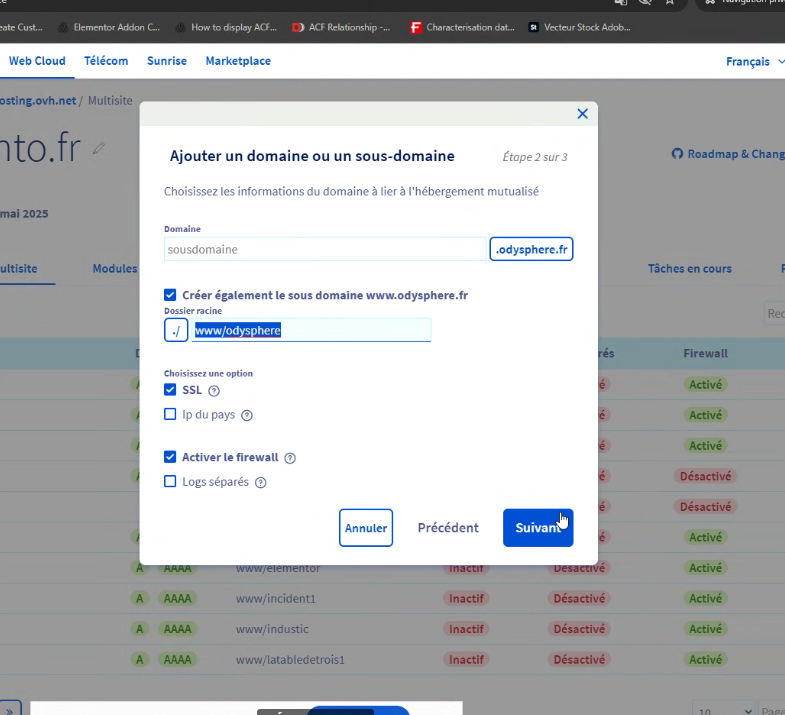Click the Logs séparés help icon

[261, 483]
